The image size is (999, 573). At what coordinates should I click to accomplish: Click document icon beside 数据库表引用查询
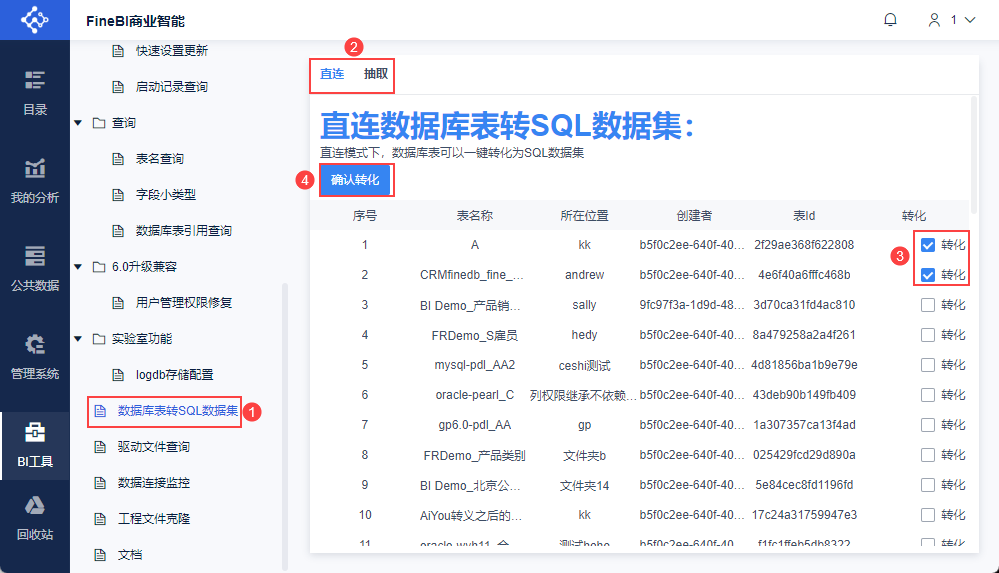pyautogui.click(x=118, y=231)
